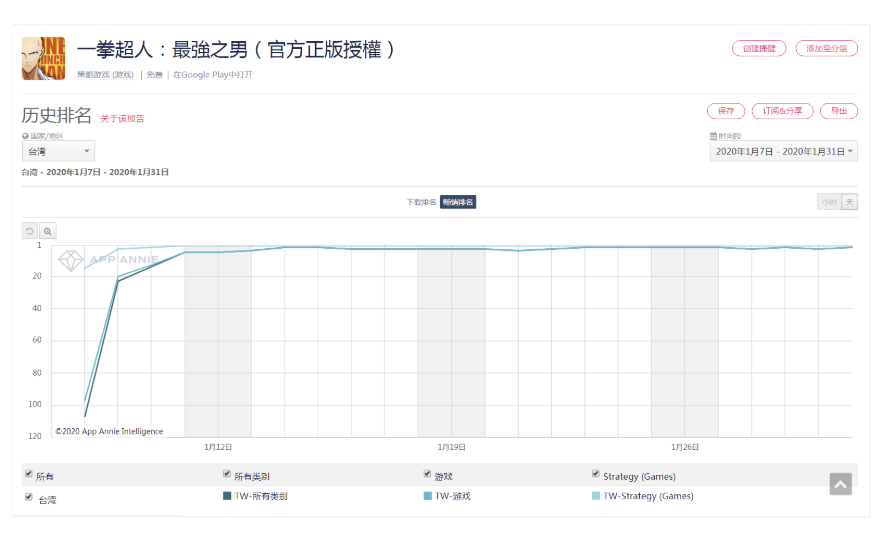Image resolution: width=890 pixels, height=549 pixels.
Task: Open the 关于该报告 link
Action: click(123, 119)
